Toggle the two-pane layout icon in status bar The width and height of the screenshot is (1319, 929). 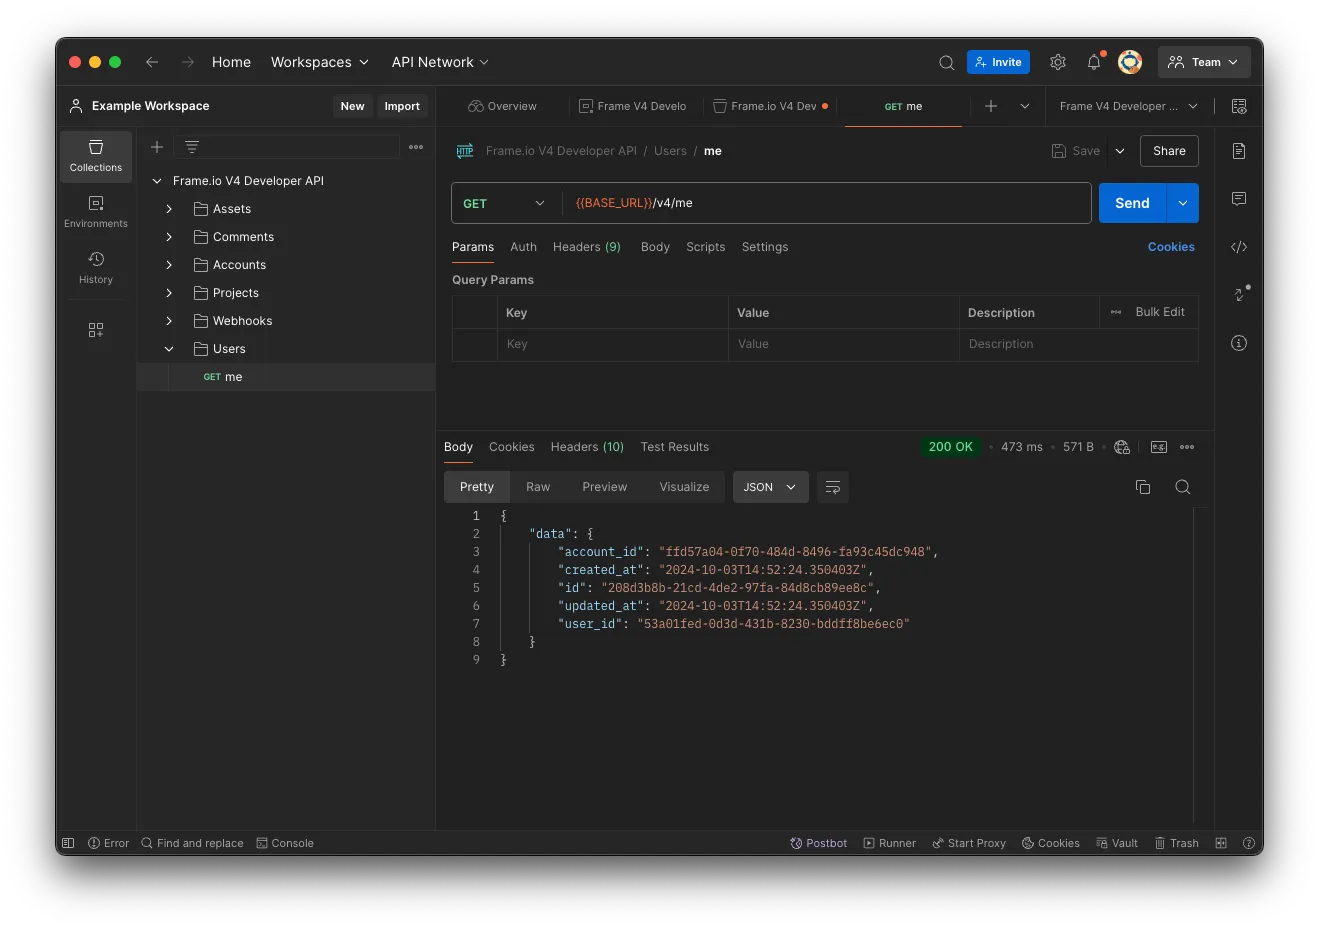pos(1221,843)
